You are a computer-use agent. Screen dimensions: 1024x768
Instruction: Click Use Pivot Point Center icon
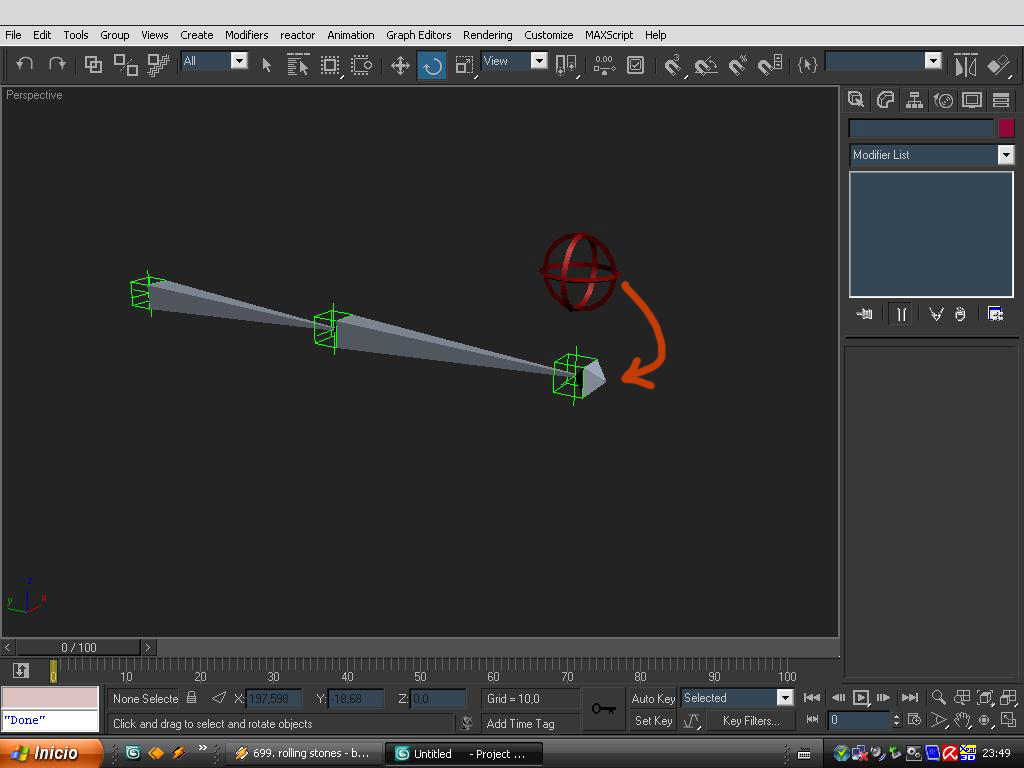[x=566, y=65]
